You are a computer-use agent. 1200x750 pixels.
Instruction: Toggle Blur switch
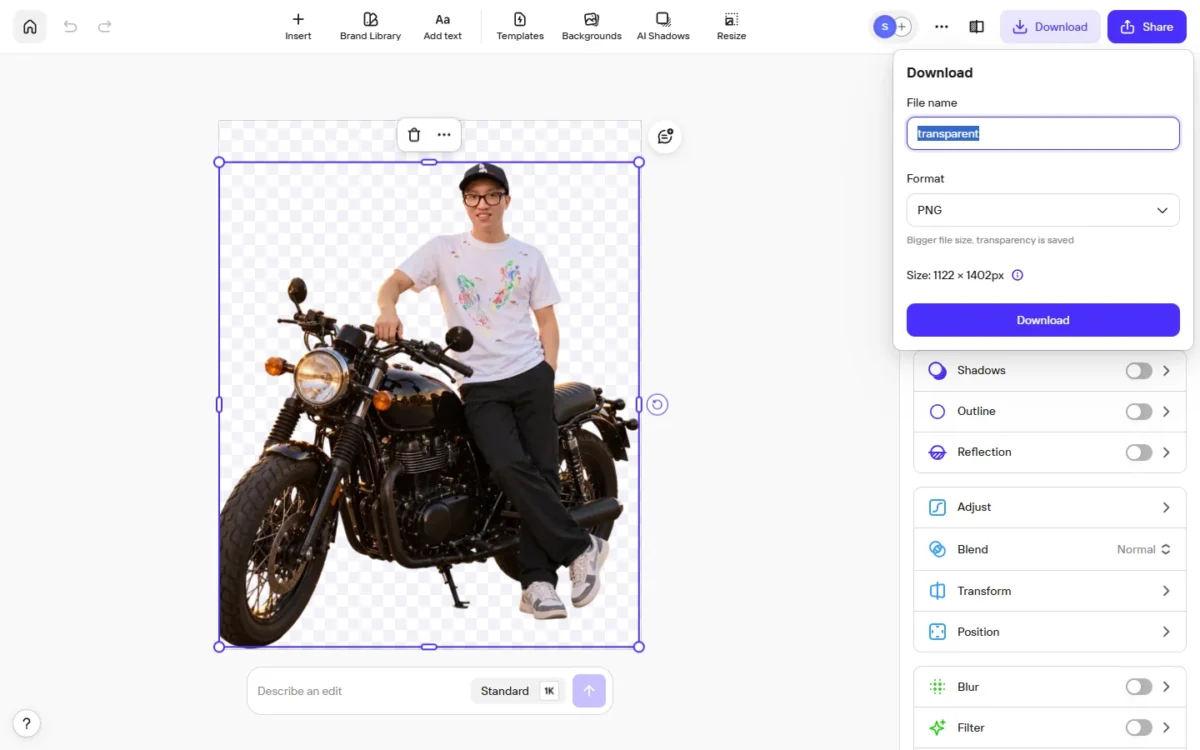pyautogui.click(x=1138, y=687)
